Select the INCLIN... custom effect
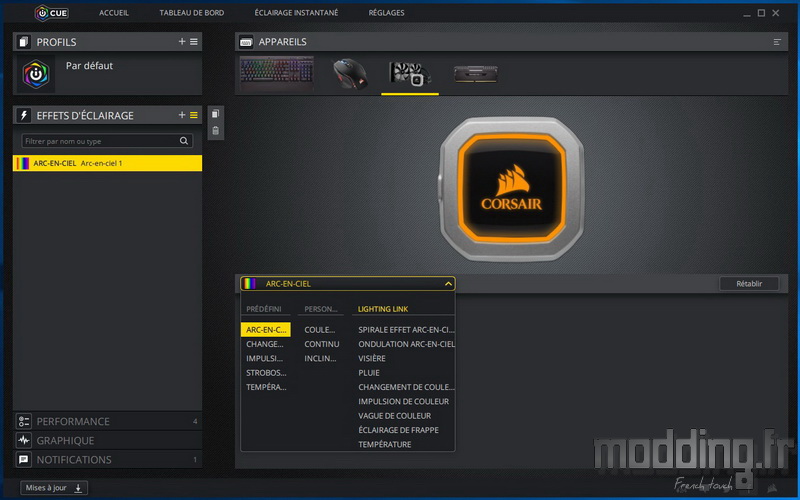800x500 pixels. 320,358
